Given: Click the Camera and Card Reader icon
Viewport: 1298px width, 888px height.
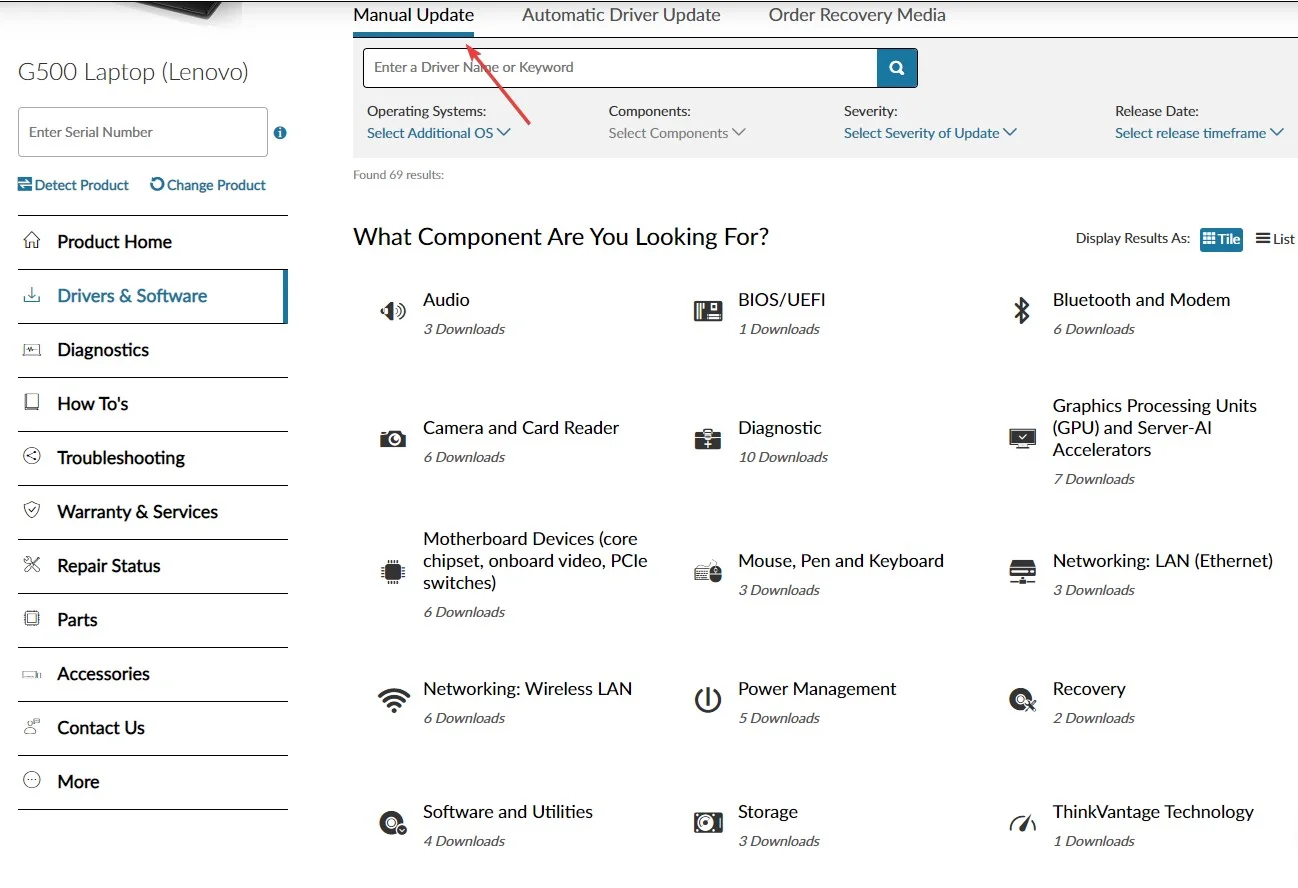Looking at the screenshot, I should 393,439.
